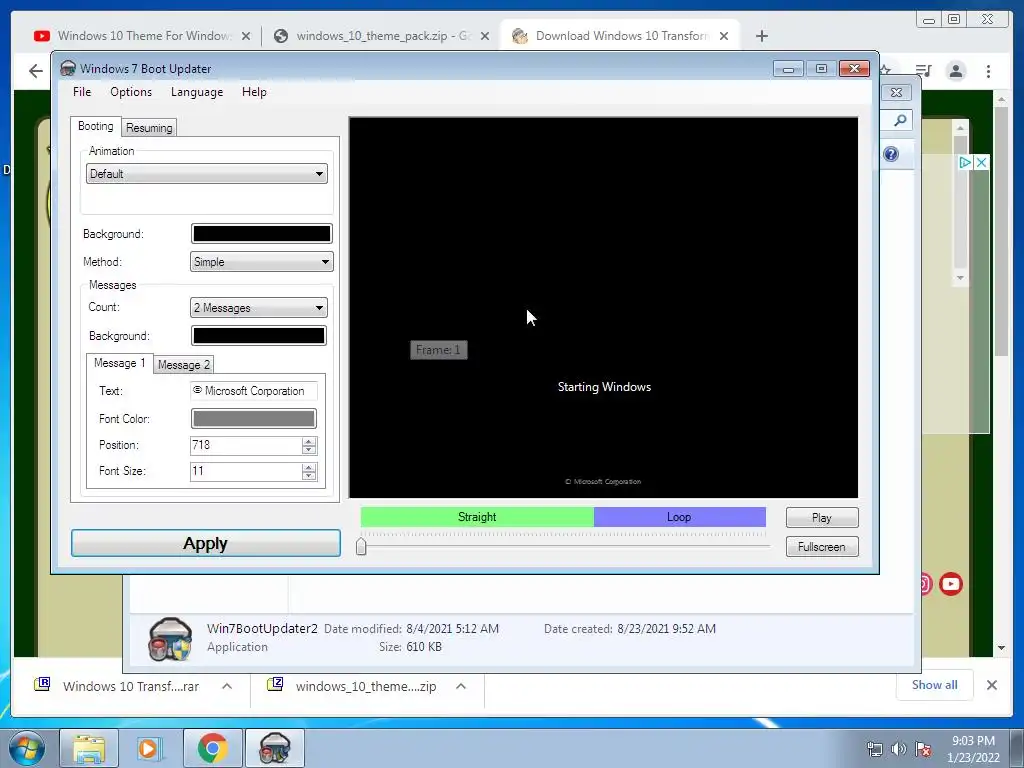Click the Apply button
This screenshot has width=1024, height=768.
[206, 543]
